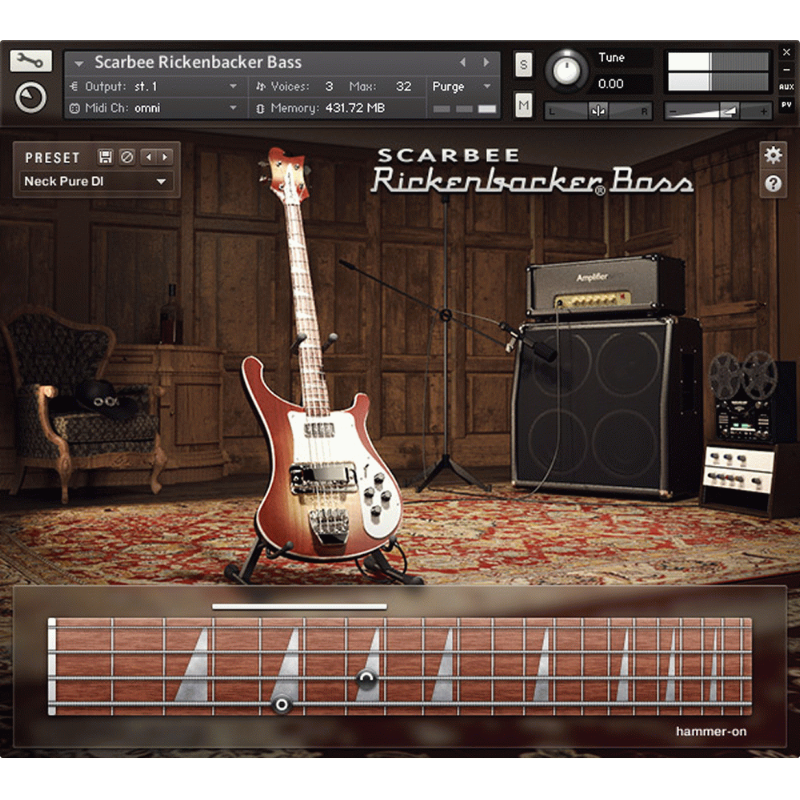Open the help question mark icon
The image size is (800, 800).
(773, 184)
